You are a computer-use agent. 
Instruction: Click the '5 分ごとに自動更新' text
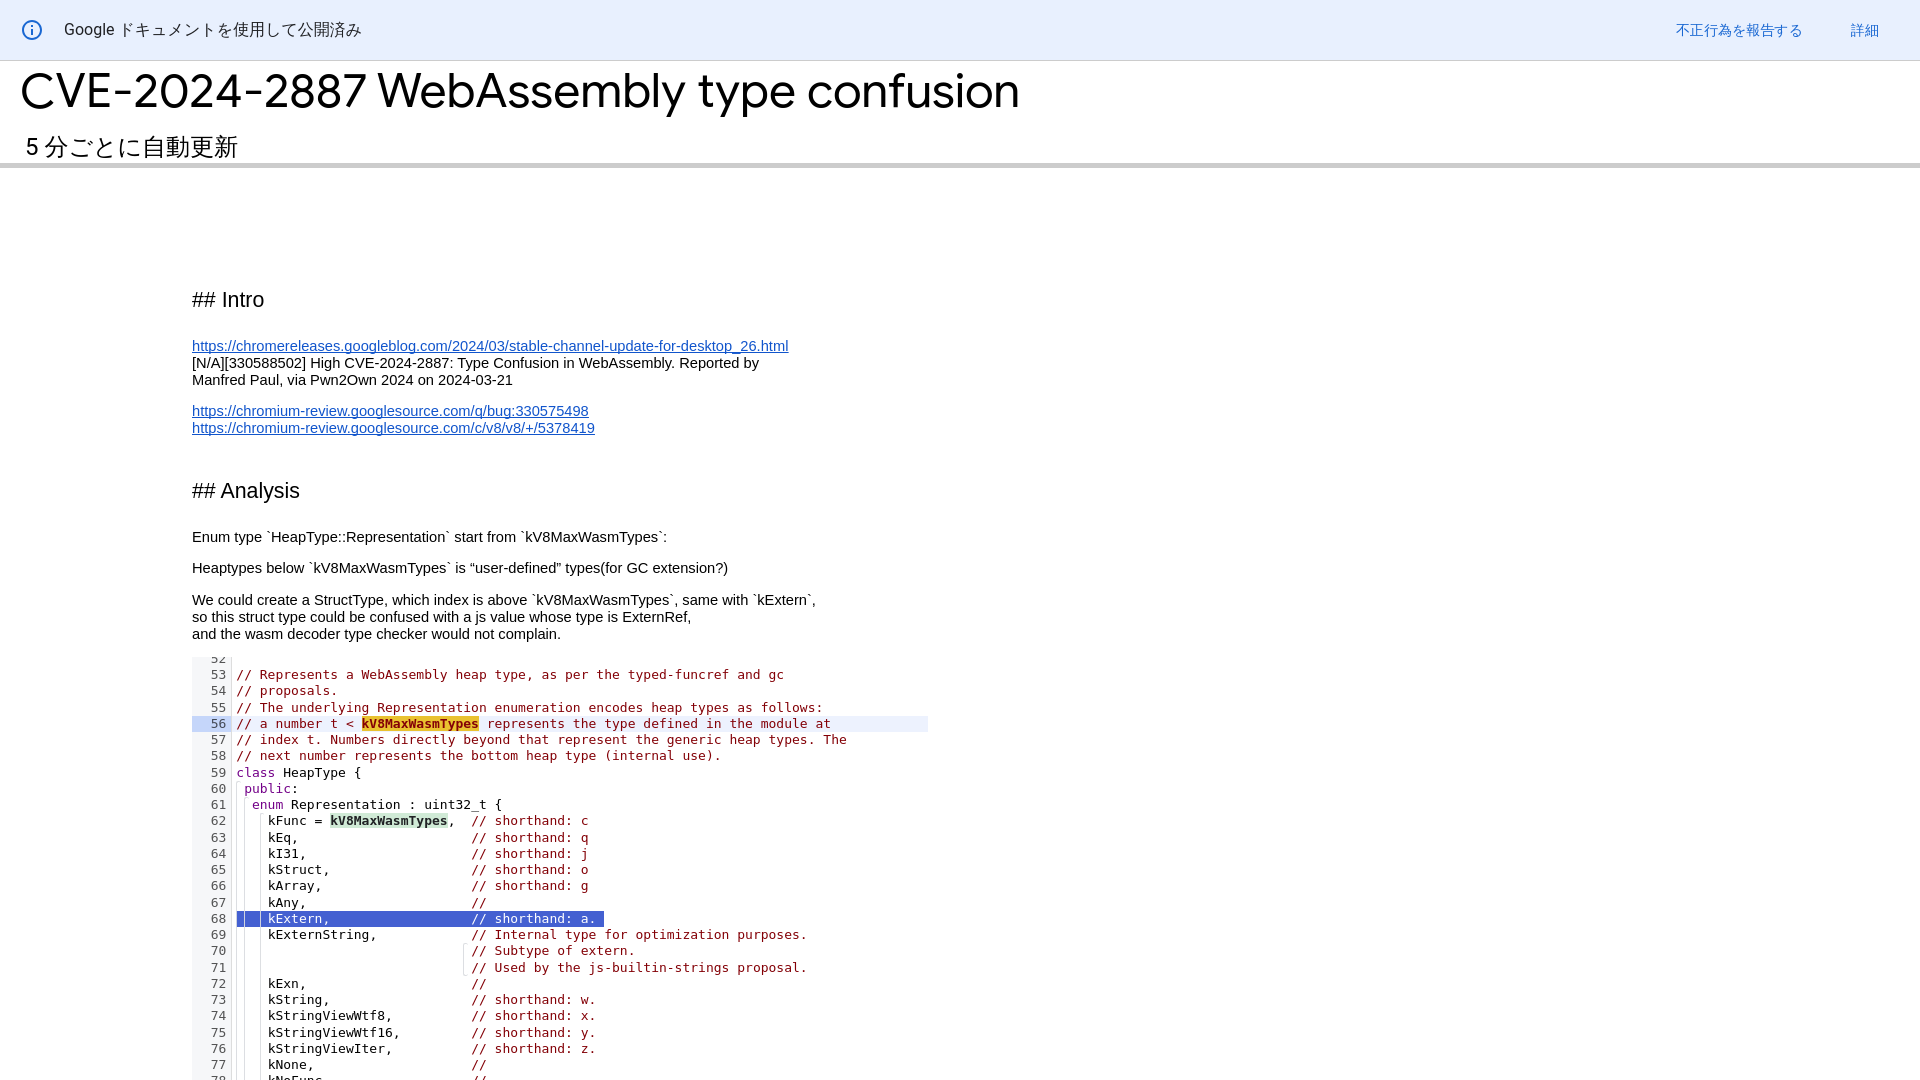tap(132, 147)
